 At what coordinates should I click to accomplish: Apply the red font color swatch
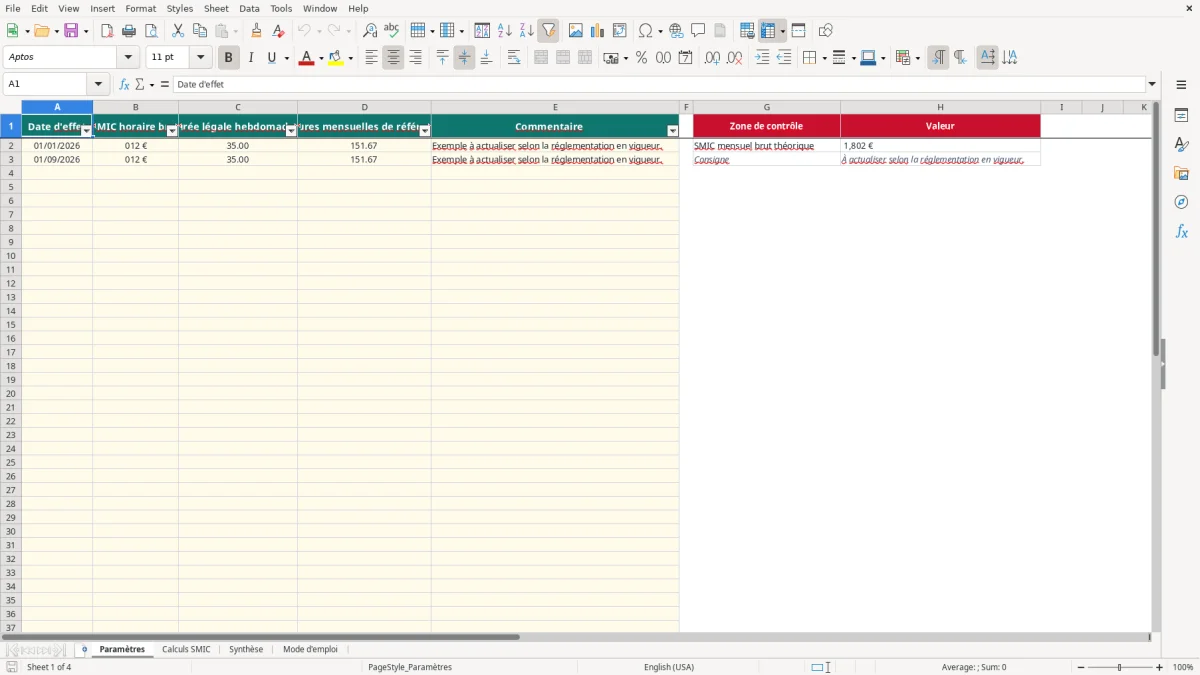pos(307,58)
